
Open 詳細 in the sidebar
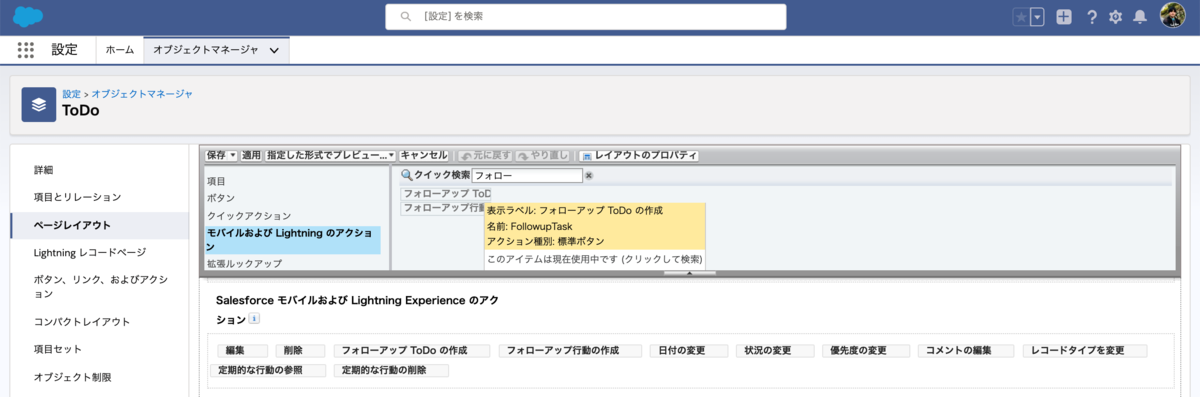[44, 170]
